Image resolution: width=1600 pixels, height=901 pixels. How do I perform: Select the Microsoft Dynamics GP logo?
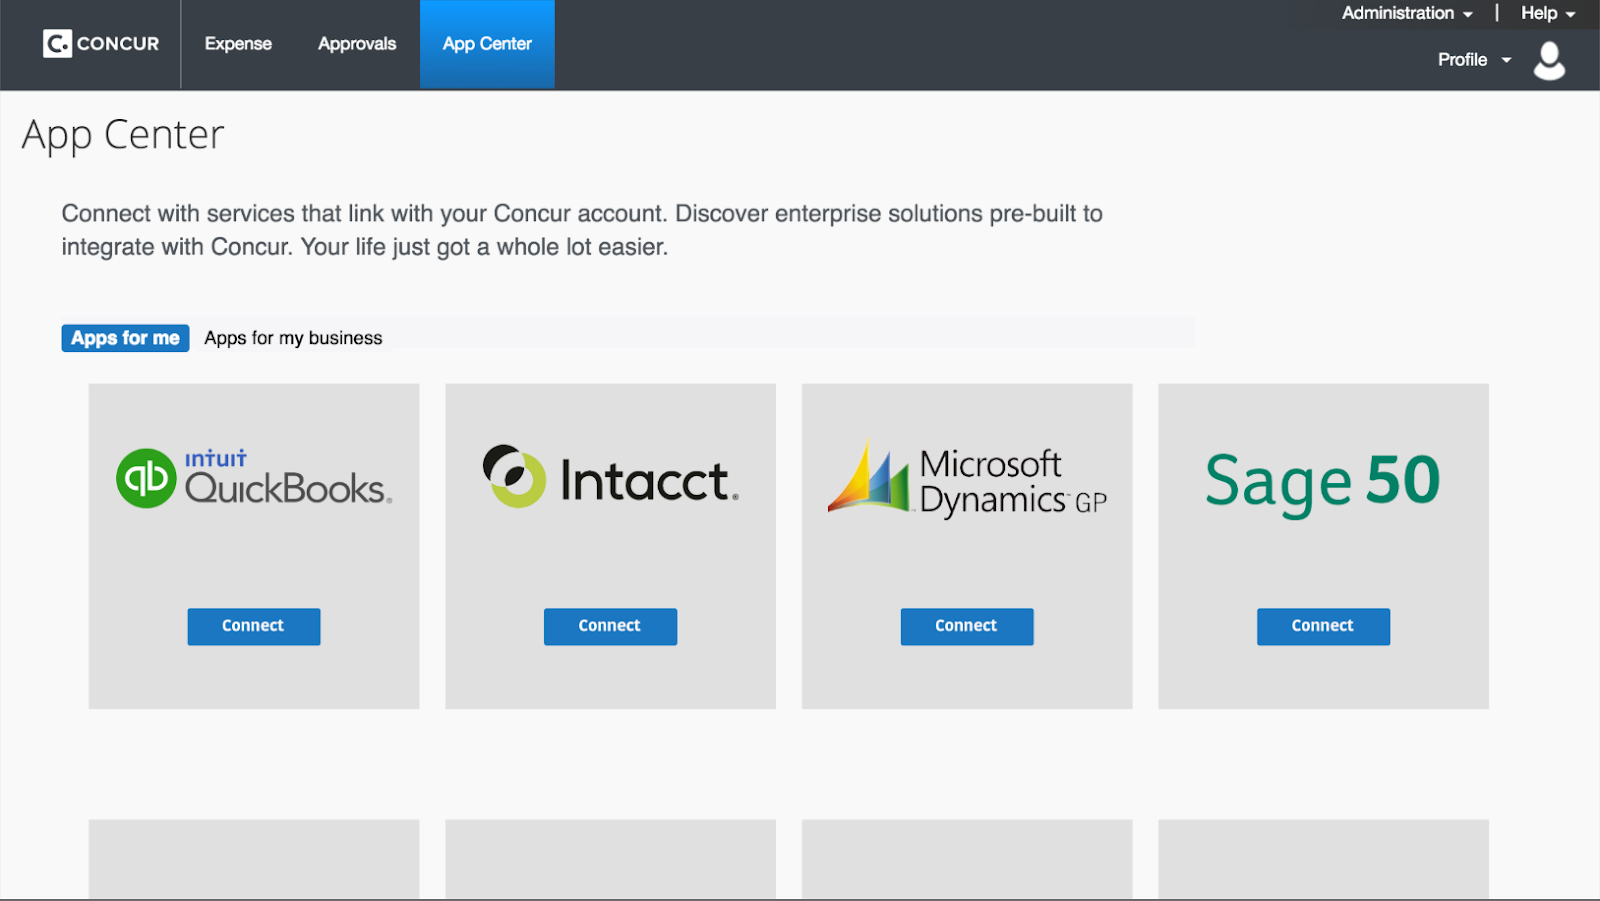coord(967,480)
